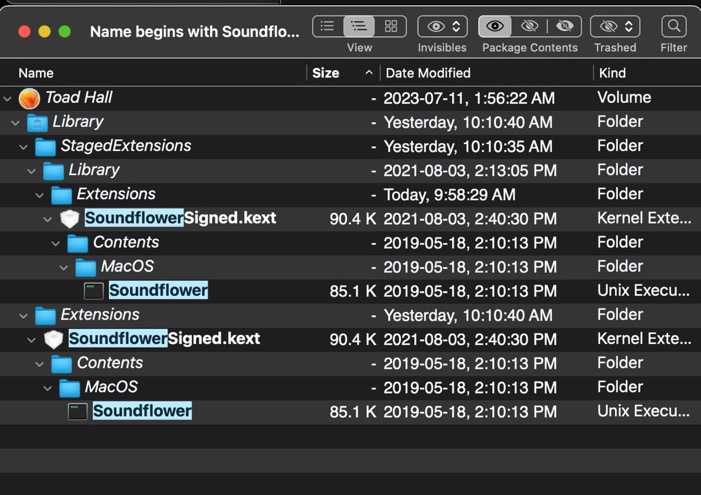This screenshot has height=495, width=701.
Task: Collapse the last MacOS folder
Action: (48, 388)
